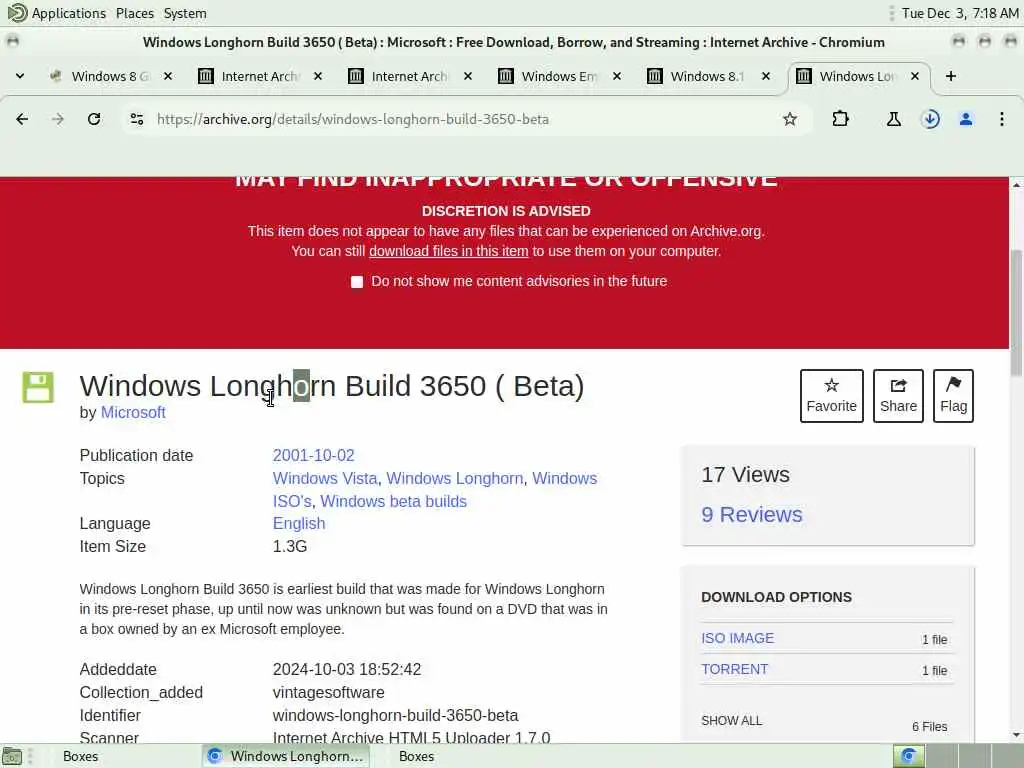The width and height of the screenshot is (1024, 768).
Task: Open Chrome Labs flask icon
Action: coord(893,119)
